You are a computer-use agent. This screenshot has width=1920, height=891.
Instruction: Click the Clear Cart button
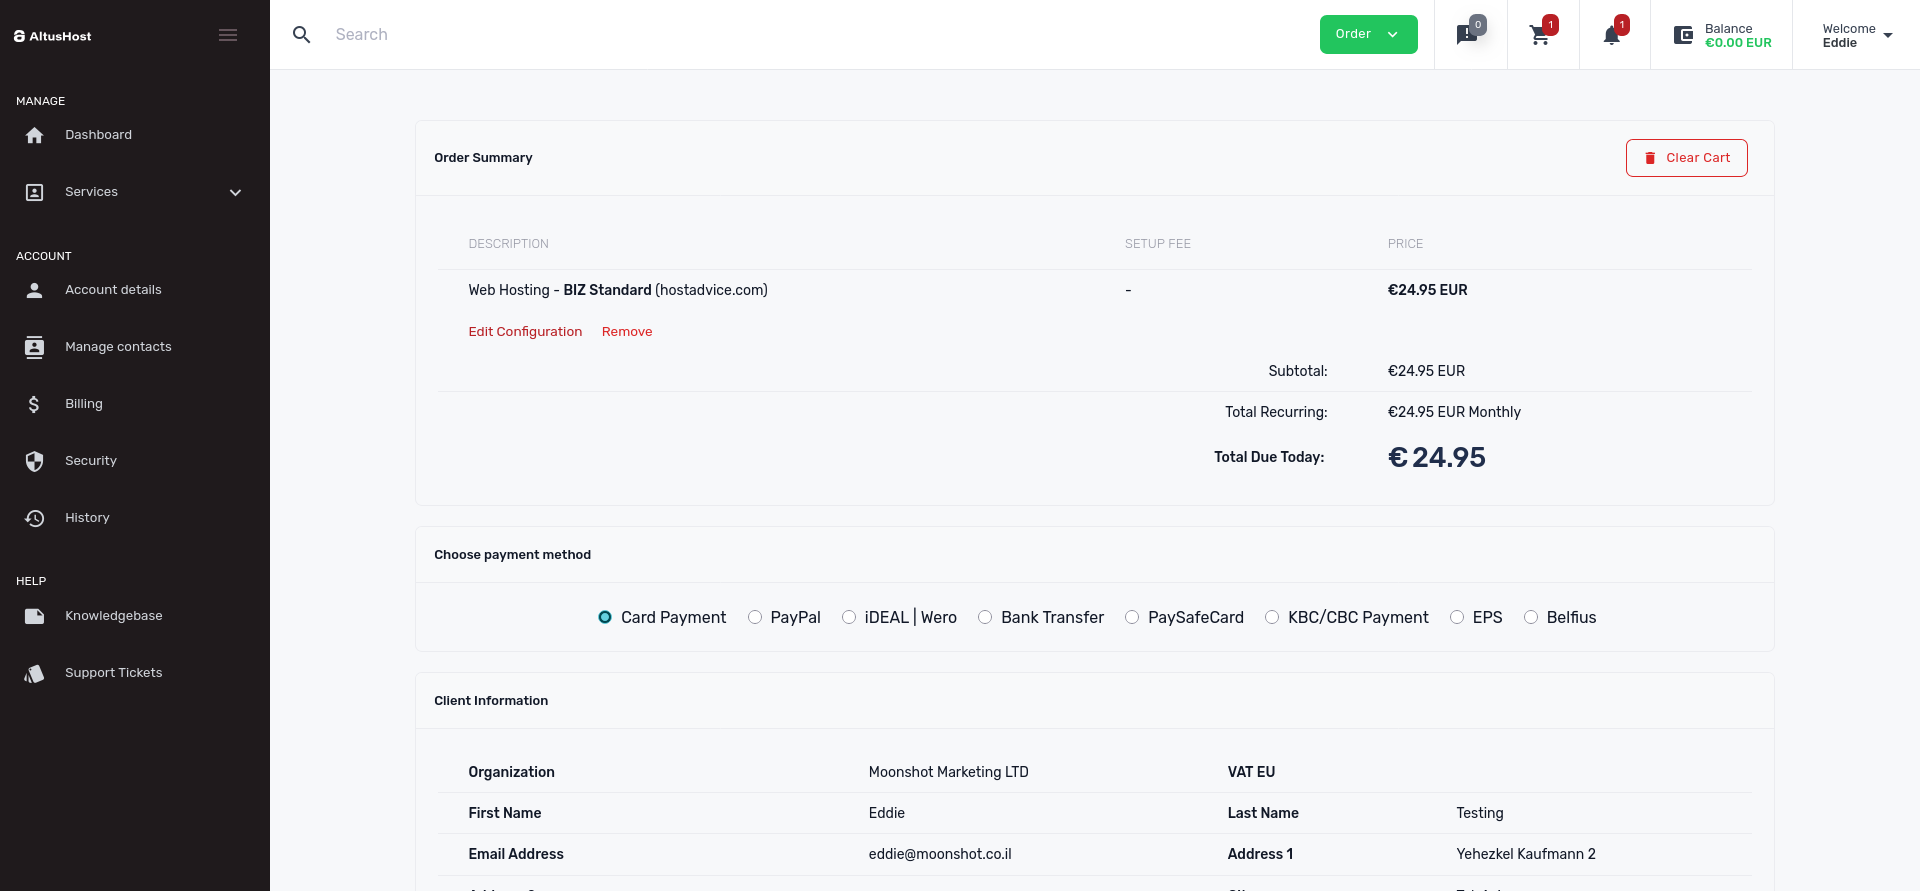click(1686, 158)
